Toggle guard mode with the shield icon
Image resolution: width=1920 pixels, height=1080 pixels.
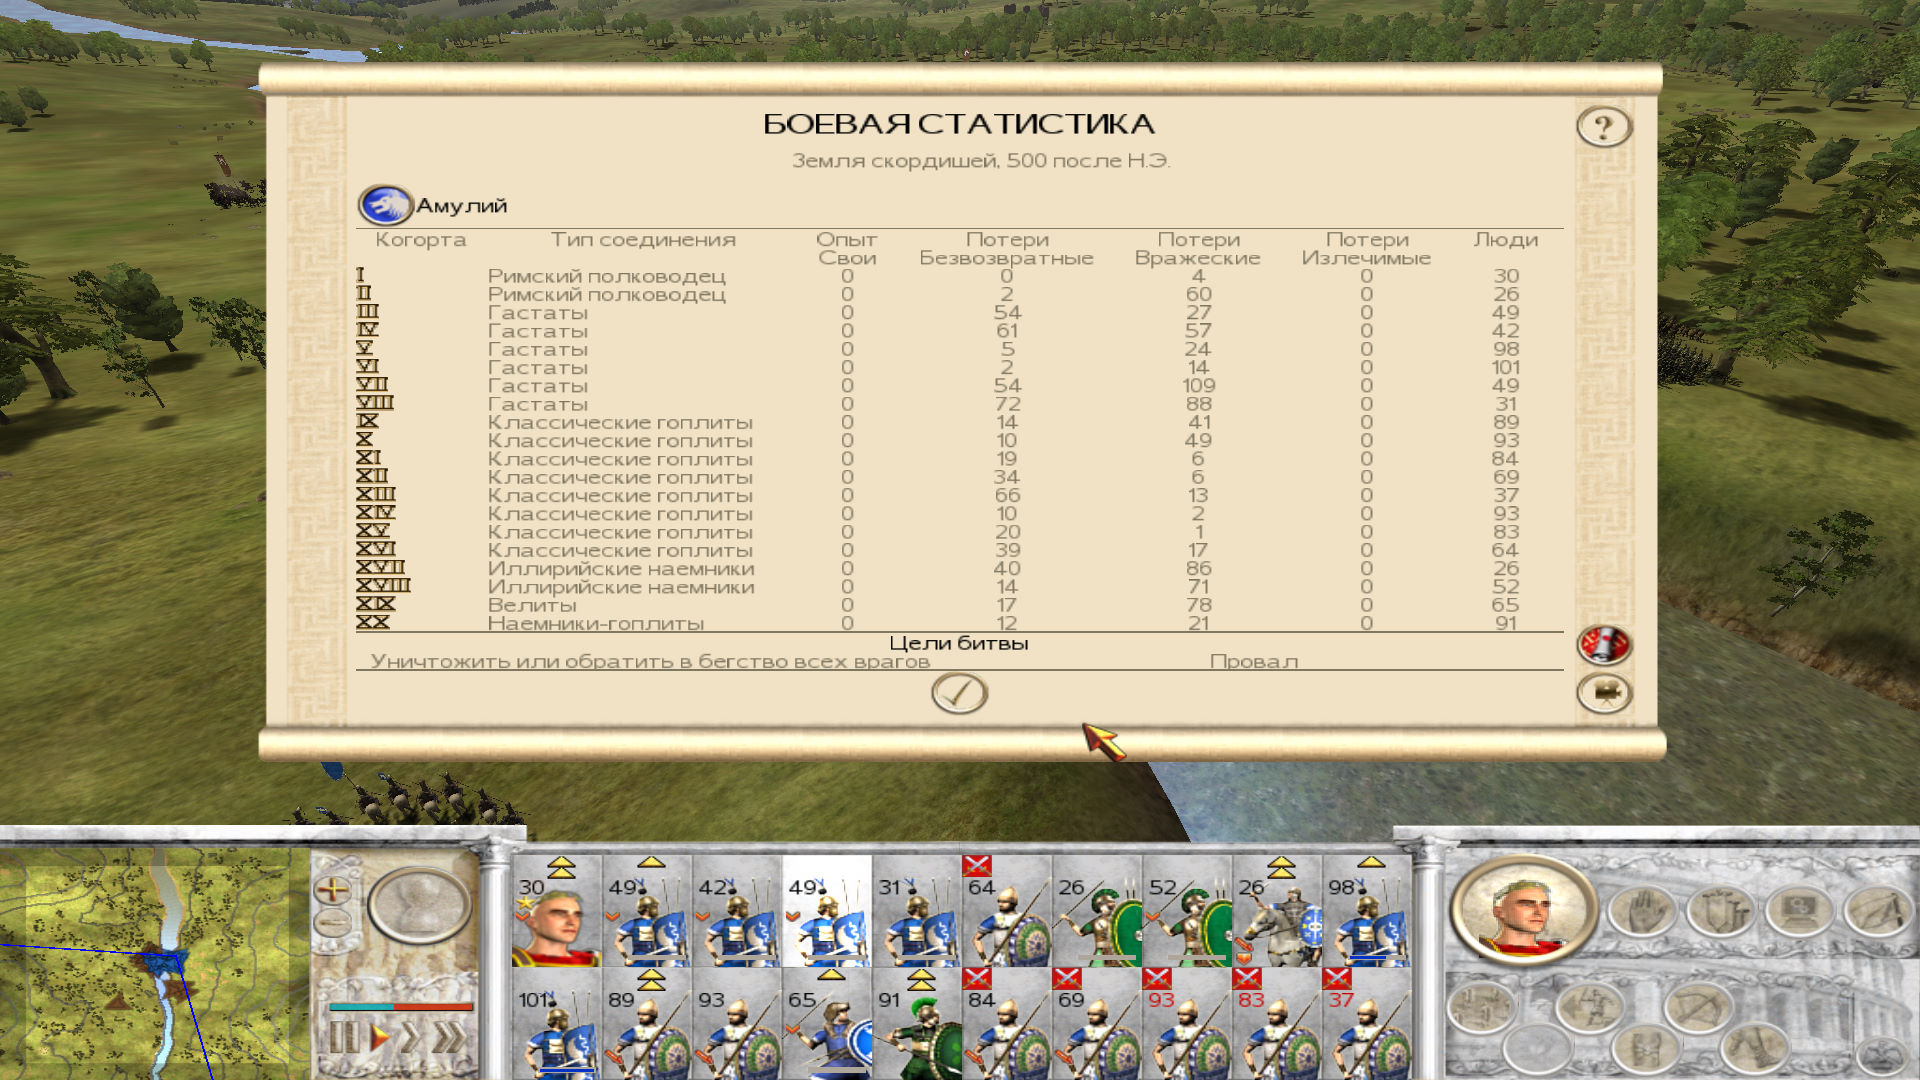(x=1645, y=1050)
